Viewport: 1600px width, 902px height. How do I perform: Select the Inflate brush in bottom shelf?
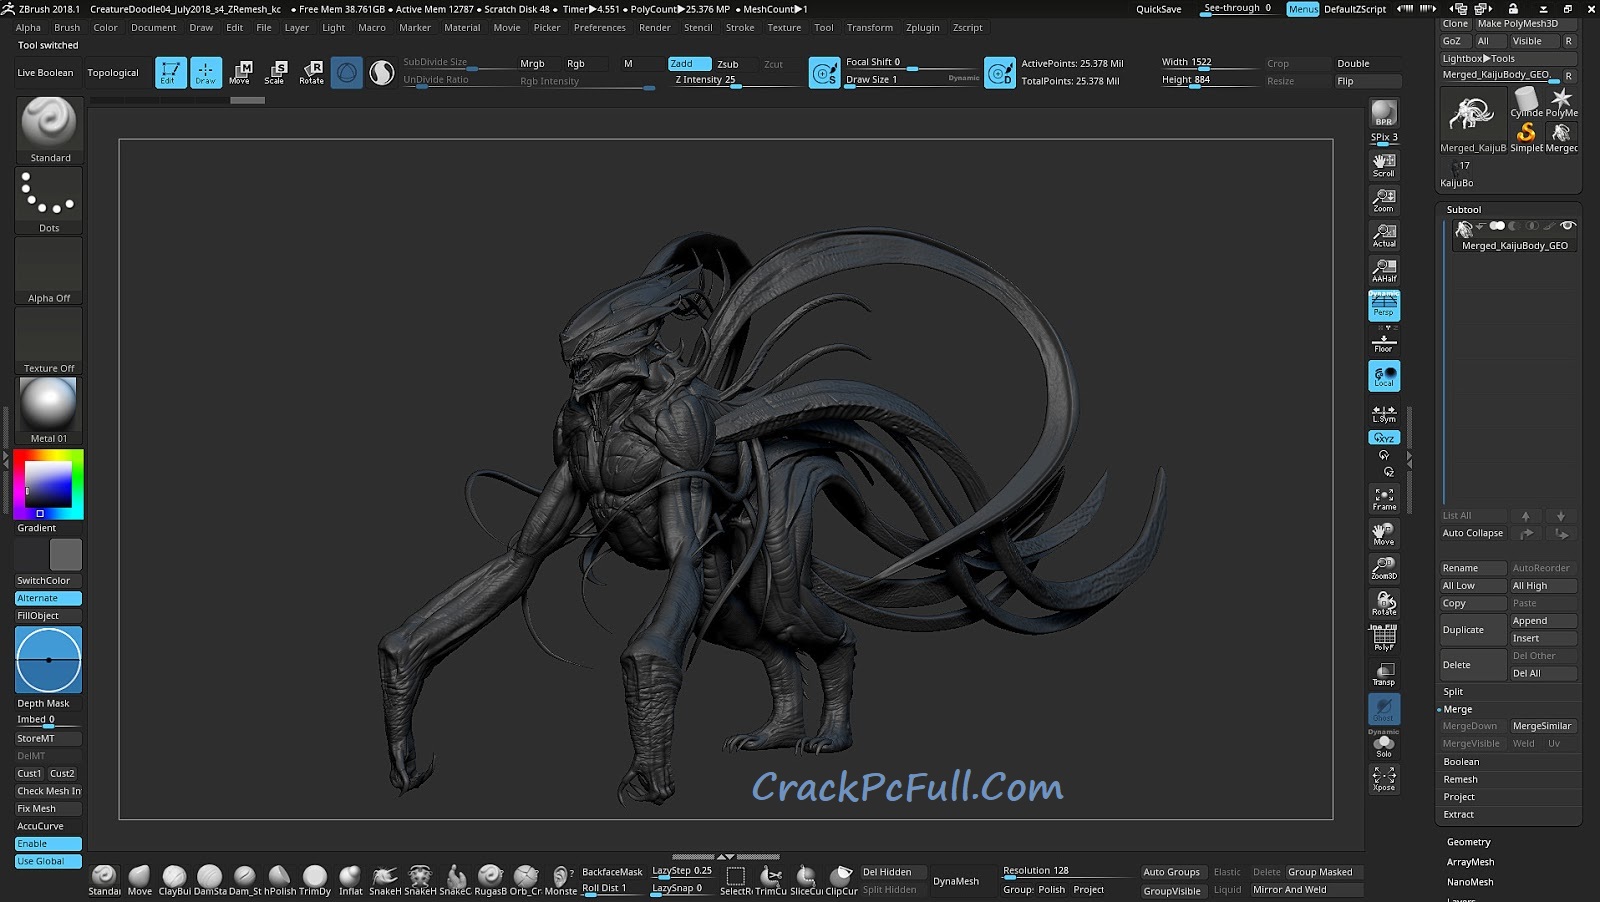pyautogui.click(x=350, y=877)
